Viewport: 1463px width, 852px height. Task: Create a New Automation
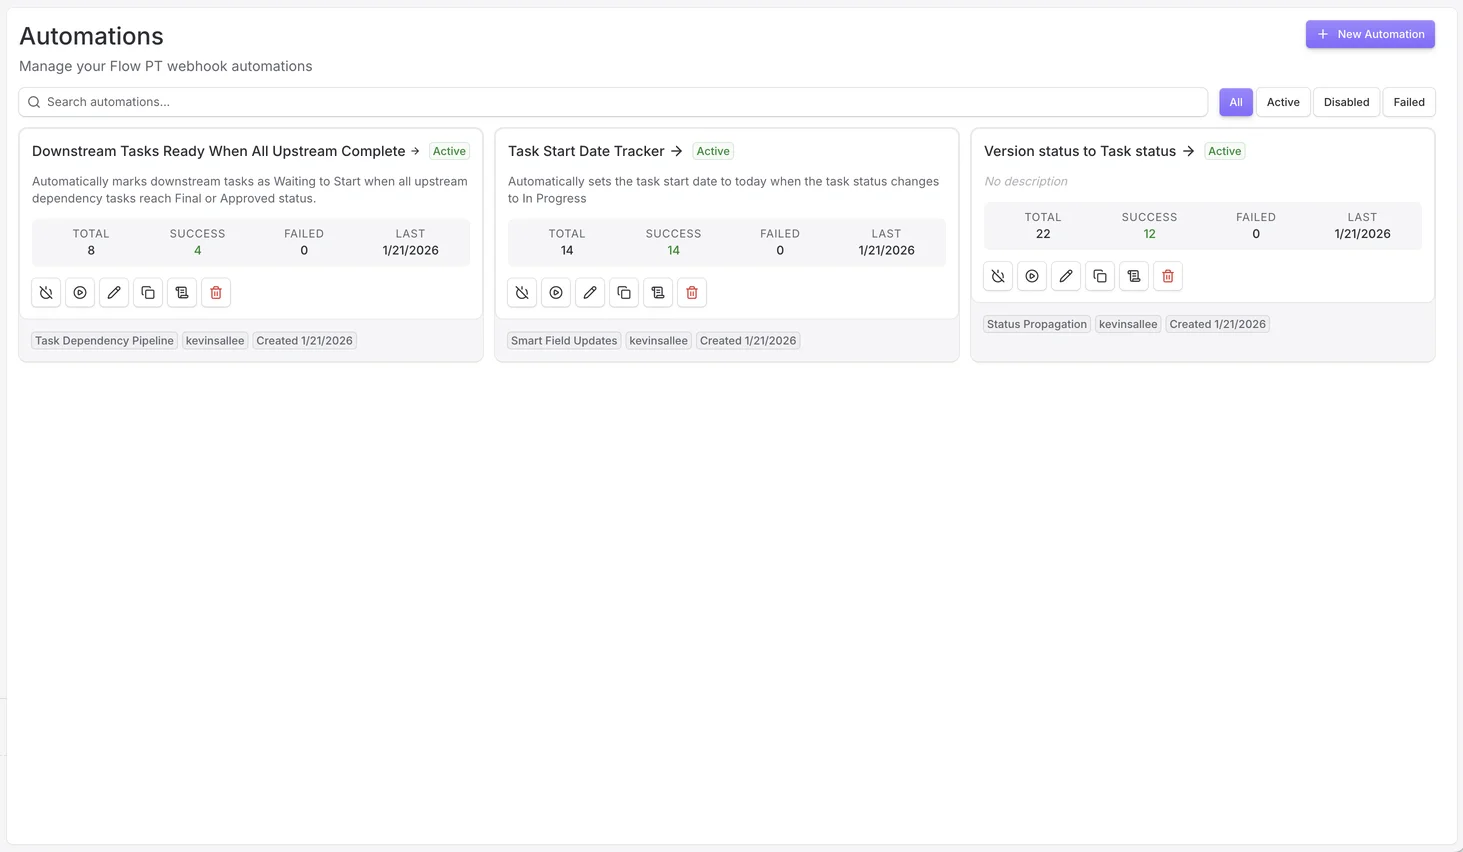(x=1369, y=33)
